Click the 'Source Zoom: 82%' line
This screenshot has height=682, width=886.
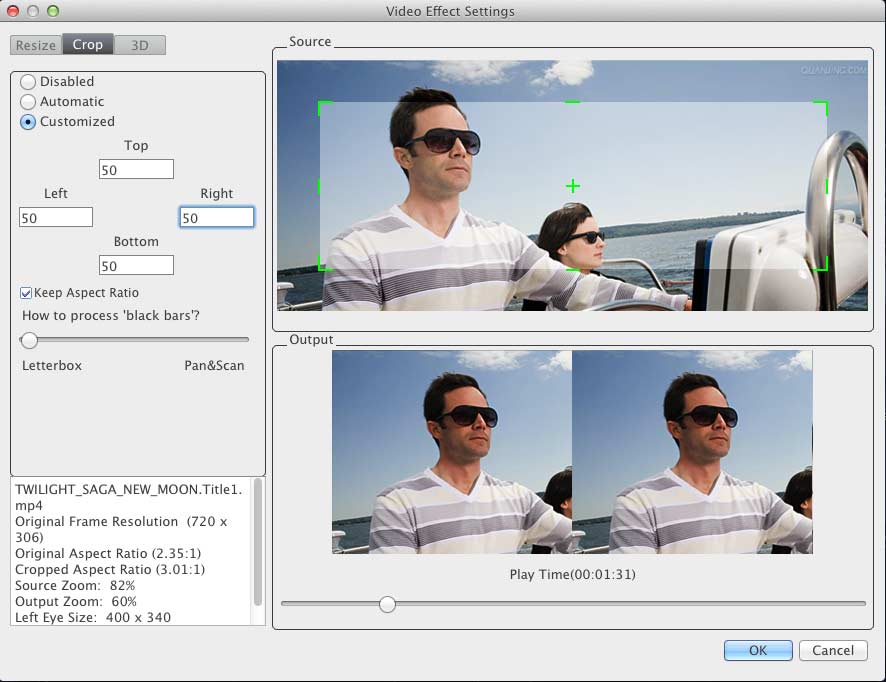pos(75,585)
